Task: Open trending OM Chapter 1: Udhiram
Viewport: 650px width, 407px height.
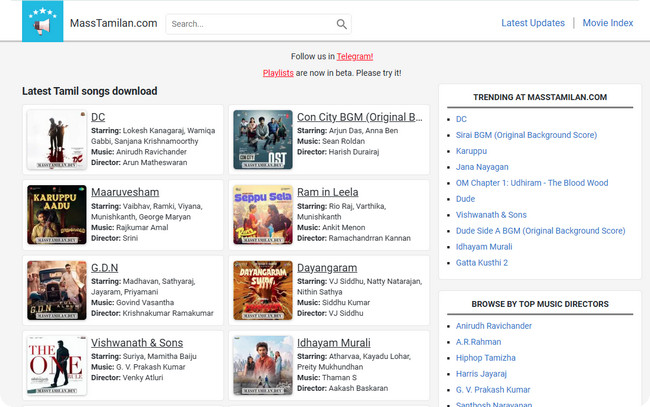Action: 532,183
